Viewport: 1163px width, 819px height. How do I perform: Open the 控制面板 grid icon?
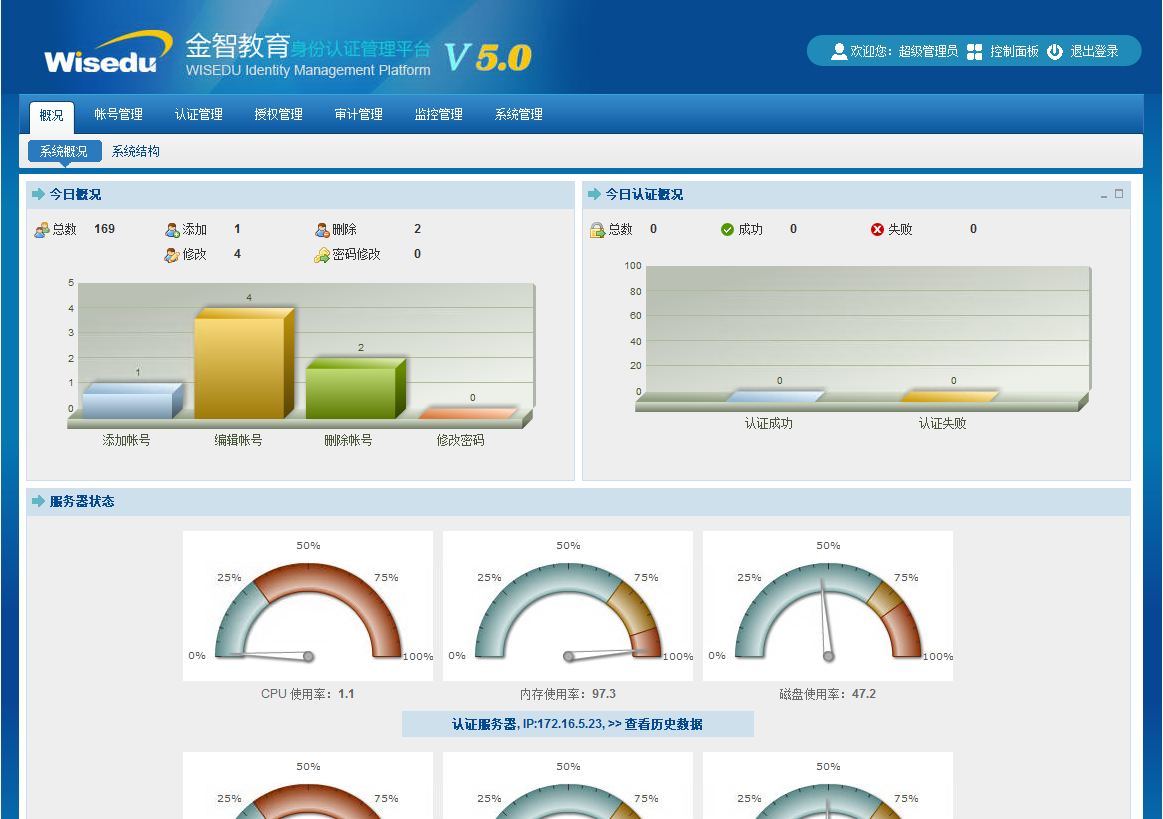975,52
